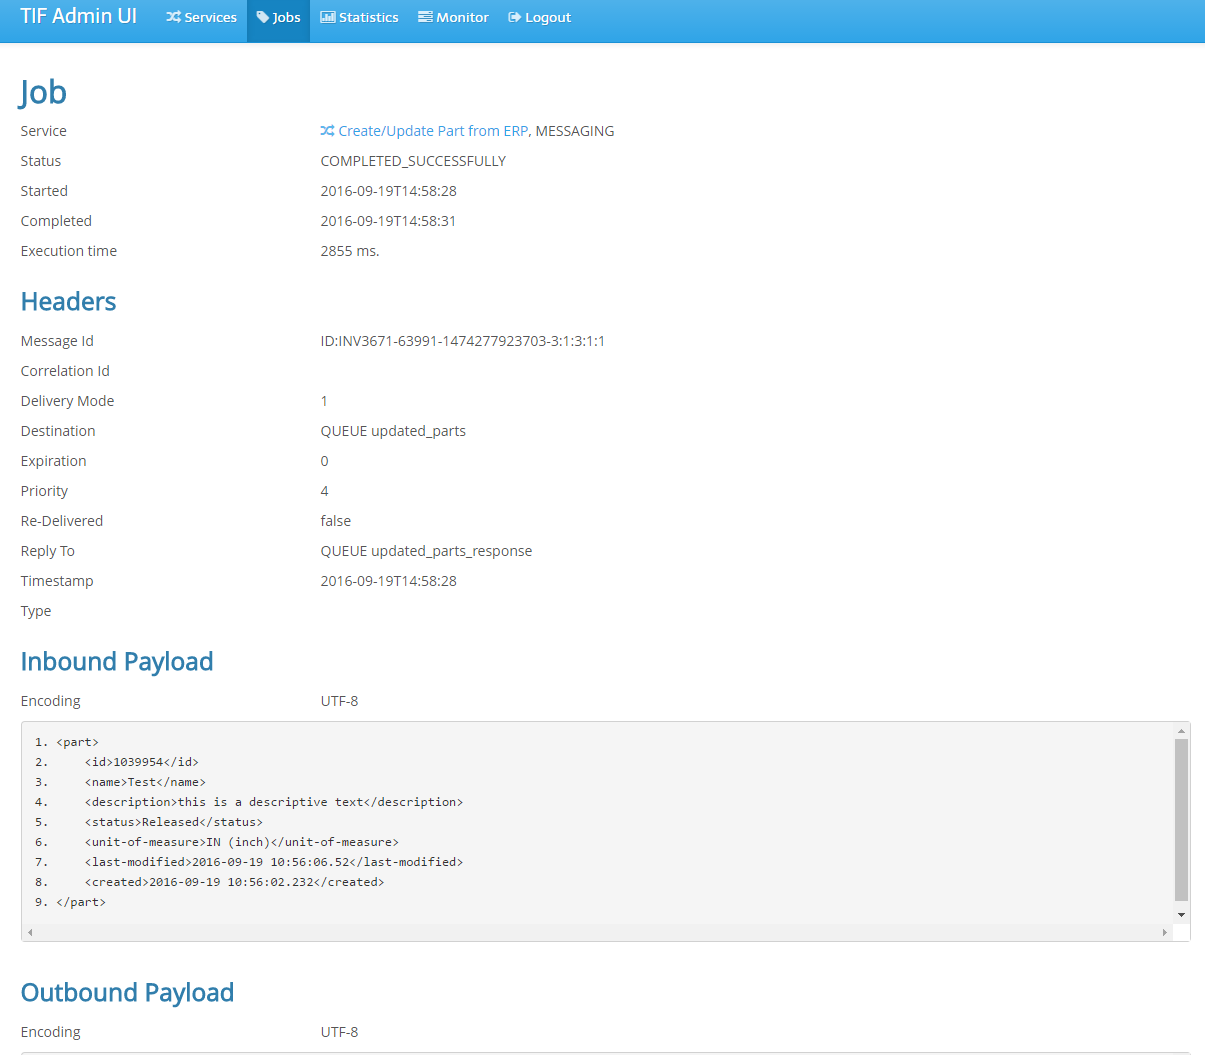Image resolution: width=1205 pixels, height=1055 pixels.
Task: Click the Expiration value 0 link
Action: click(x=324, y=460)
